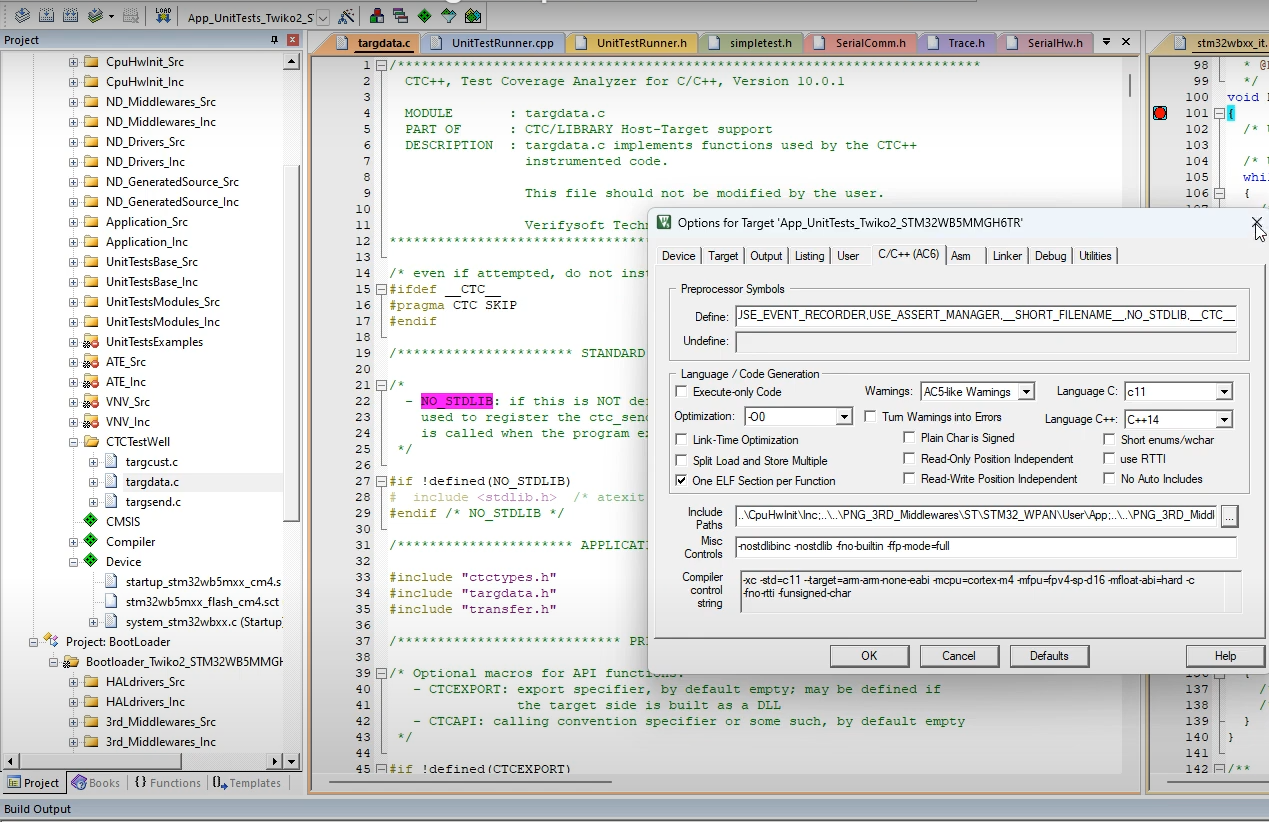
Task: Pin the Project panel with pushpin icon
Action: tap(274, 40)
